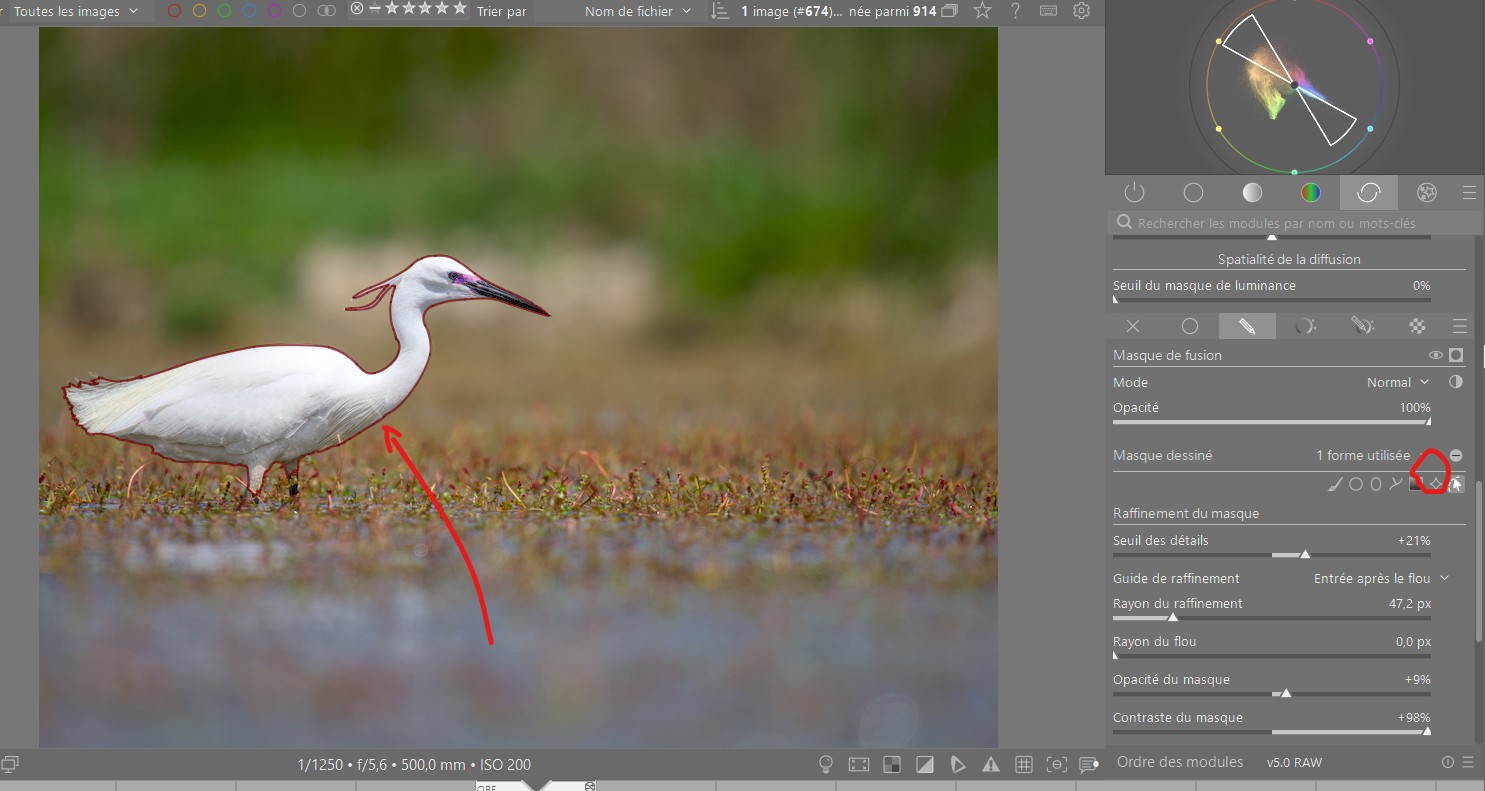This screenshot has width=1485, height=791.
Task: Select drawn and parametric mask tab
Action: point(1361,326)
